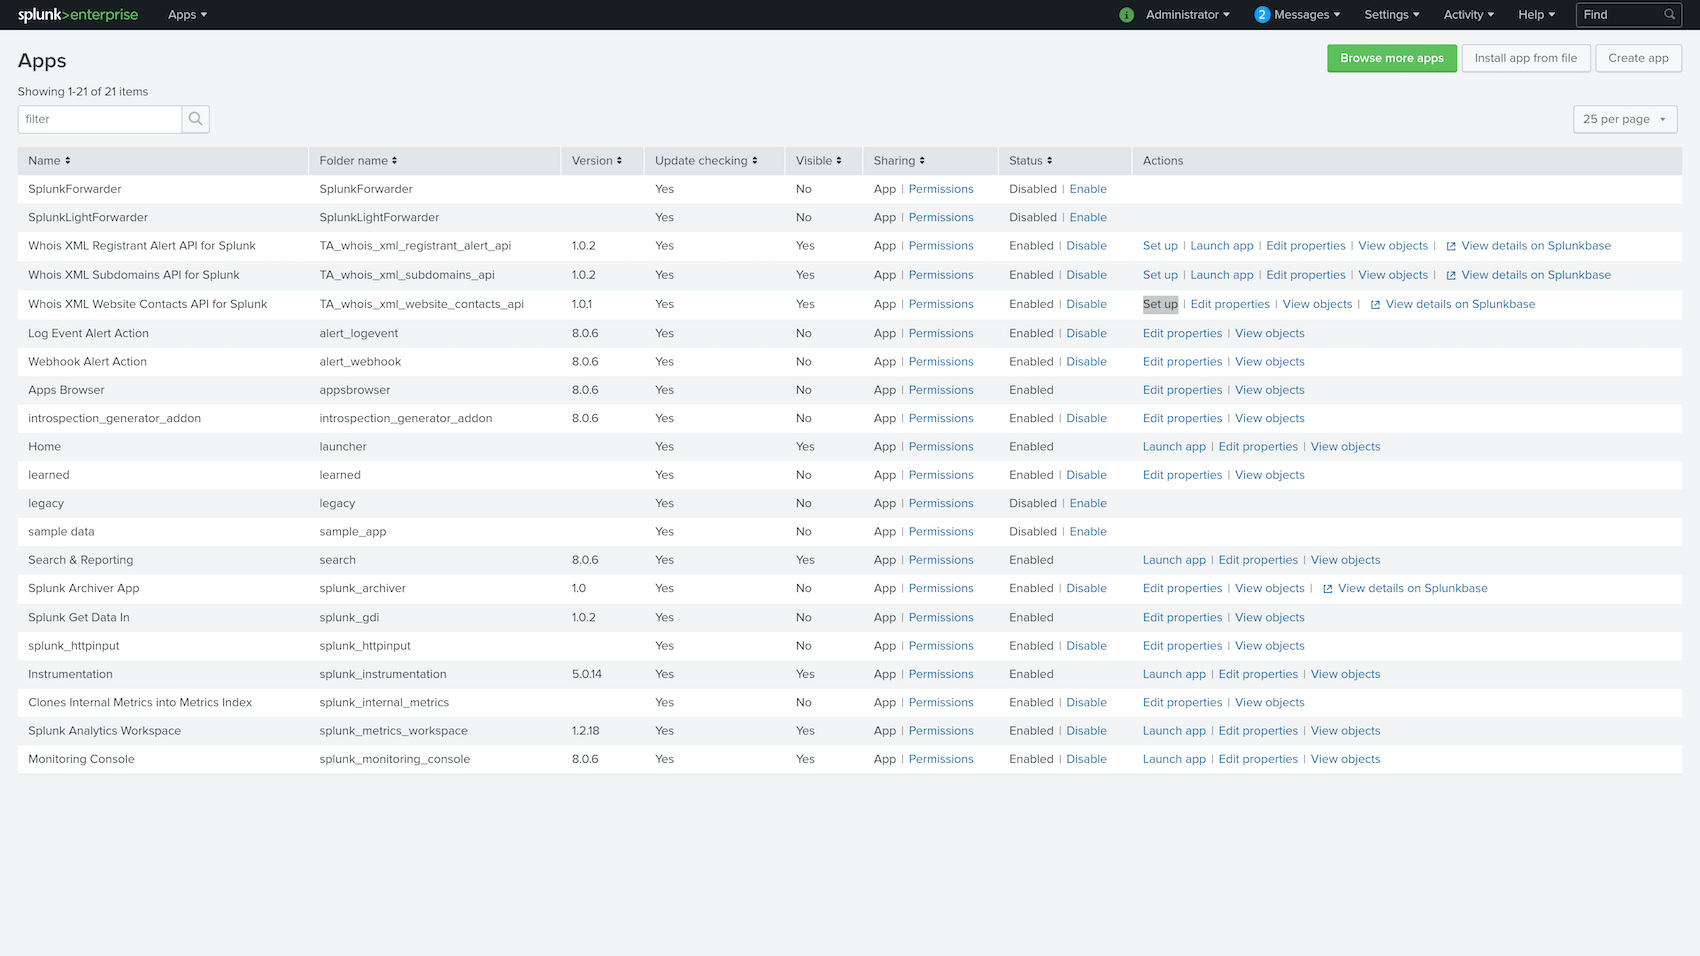Launch the Monitoring Console app
1700x956 pixels.
point(1174,760)
